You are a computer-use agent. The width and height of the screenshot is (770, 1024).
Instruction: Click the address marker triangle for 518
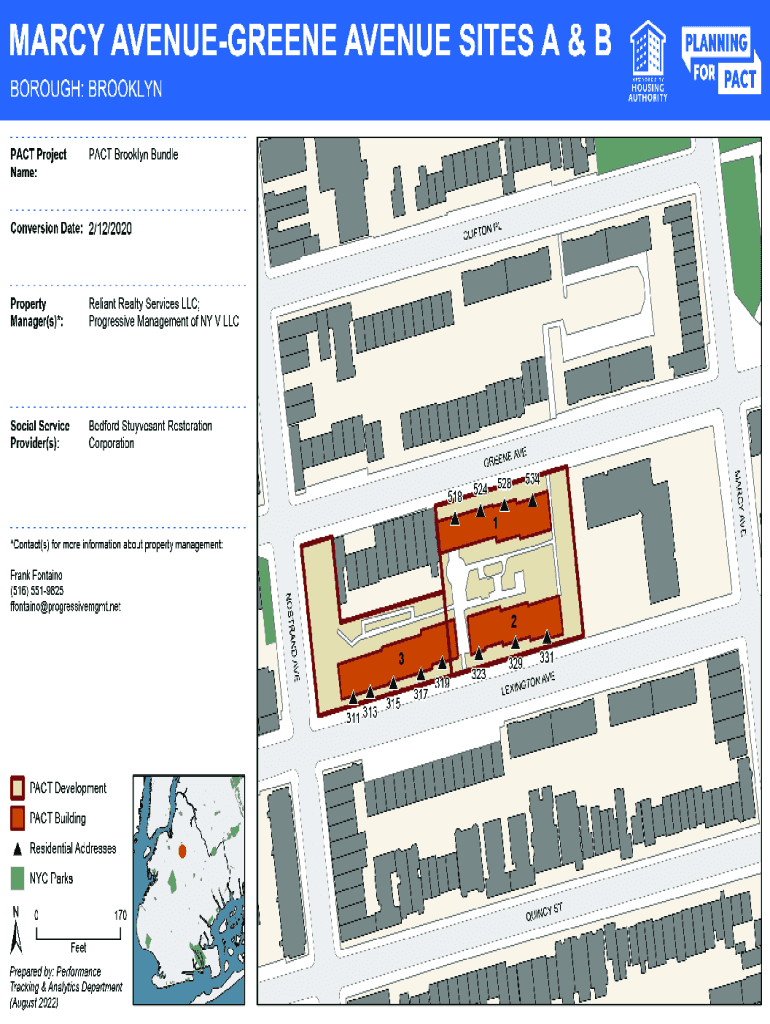pos(455,518)
